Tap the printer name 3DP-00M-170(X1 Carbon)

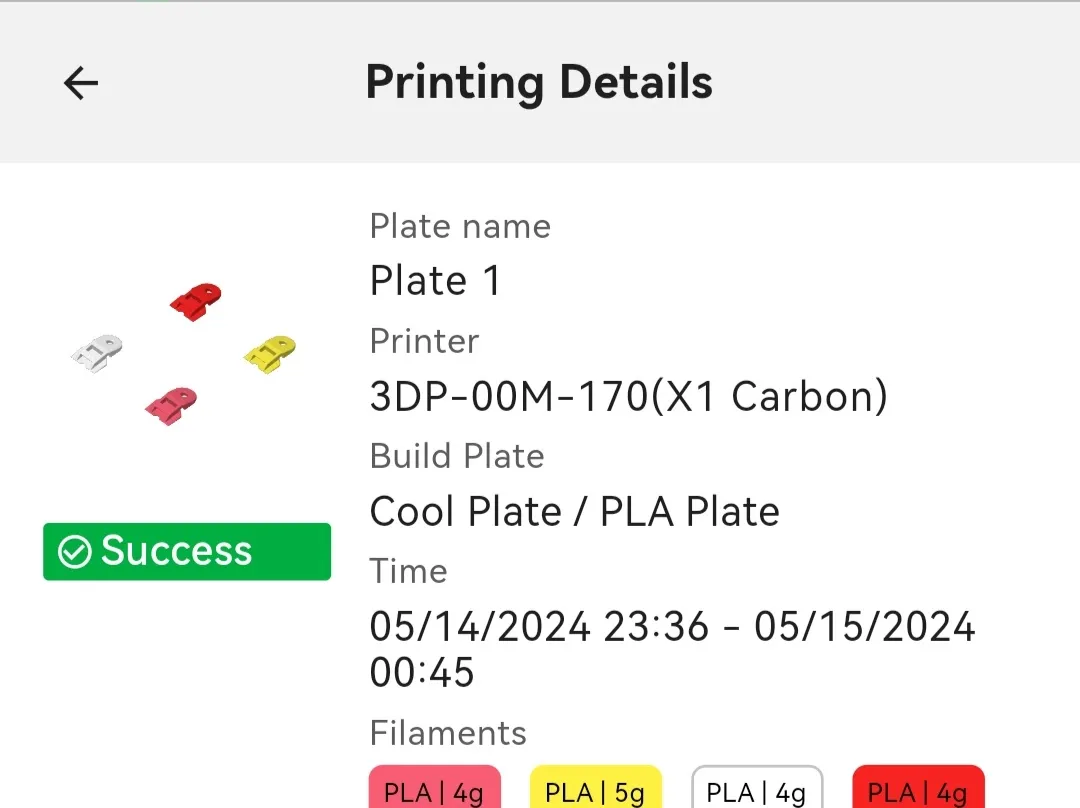pyautogui.click(x=629, y=397)
